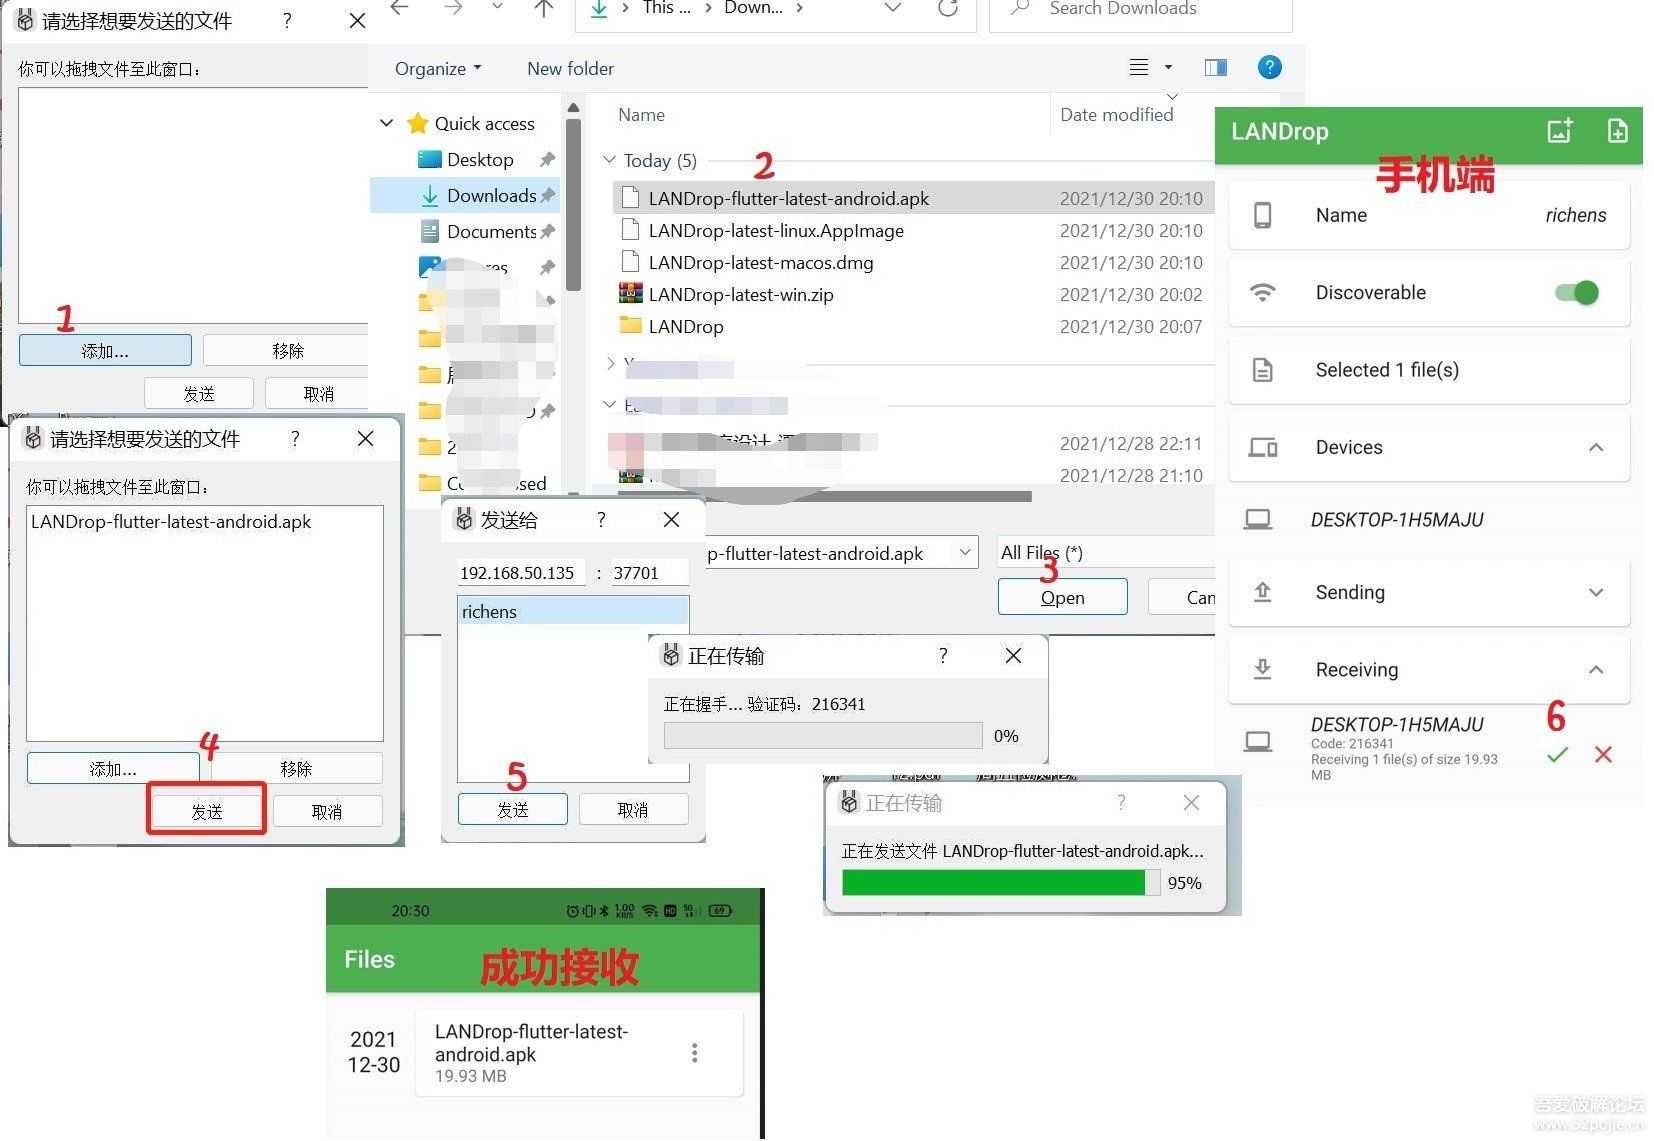Click the red-outlined 发送 button
Image resolution: width=1654 pixels, height=1141 pixels.
(x=207, y=810)
